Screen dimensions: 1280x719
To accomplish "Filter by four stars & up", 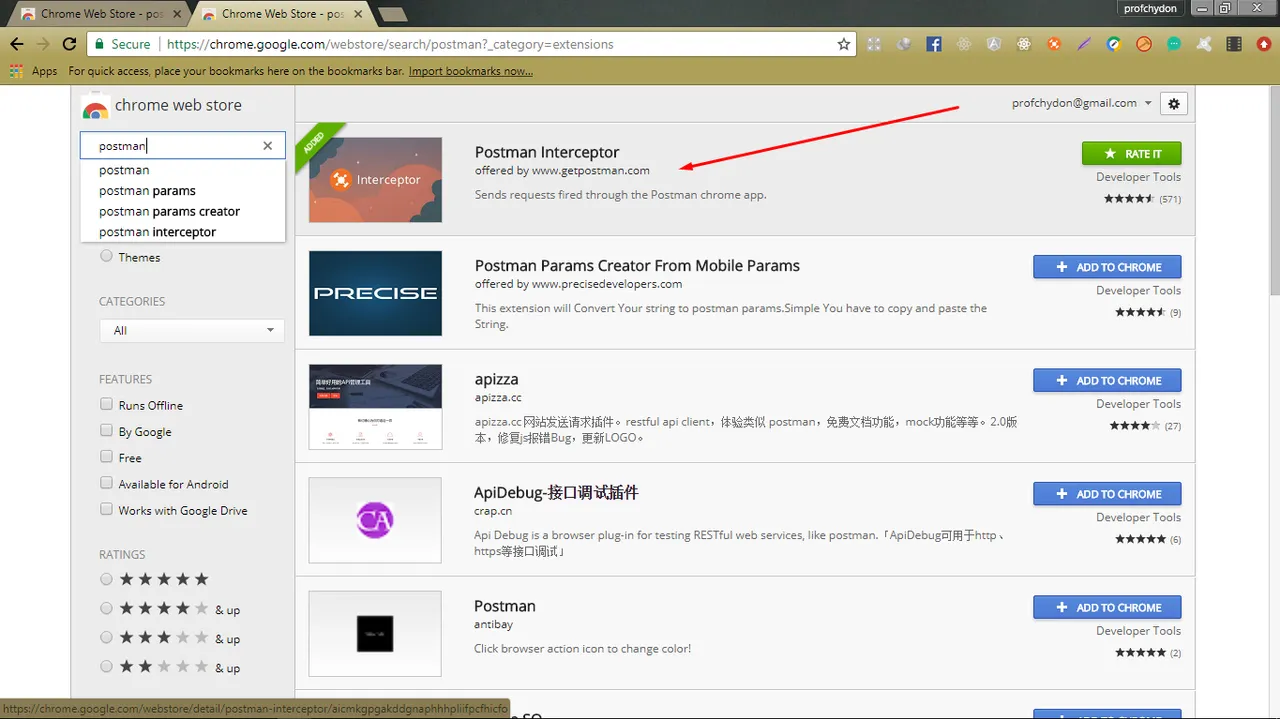I will tap(106, 608).
